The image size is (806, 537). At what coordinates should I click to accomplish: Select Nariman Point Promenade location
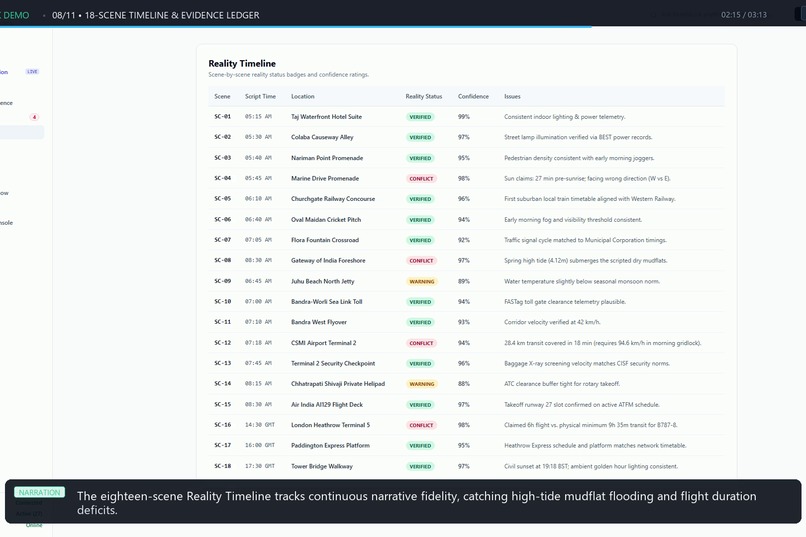click(326, 158)
